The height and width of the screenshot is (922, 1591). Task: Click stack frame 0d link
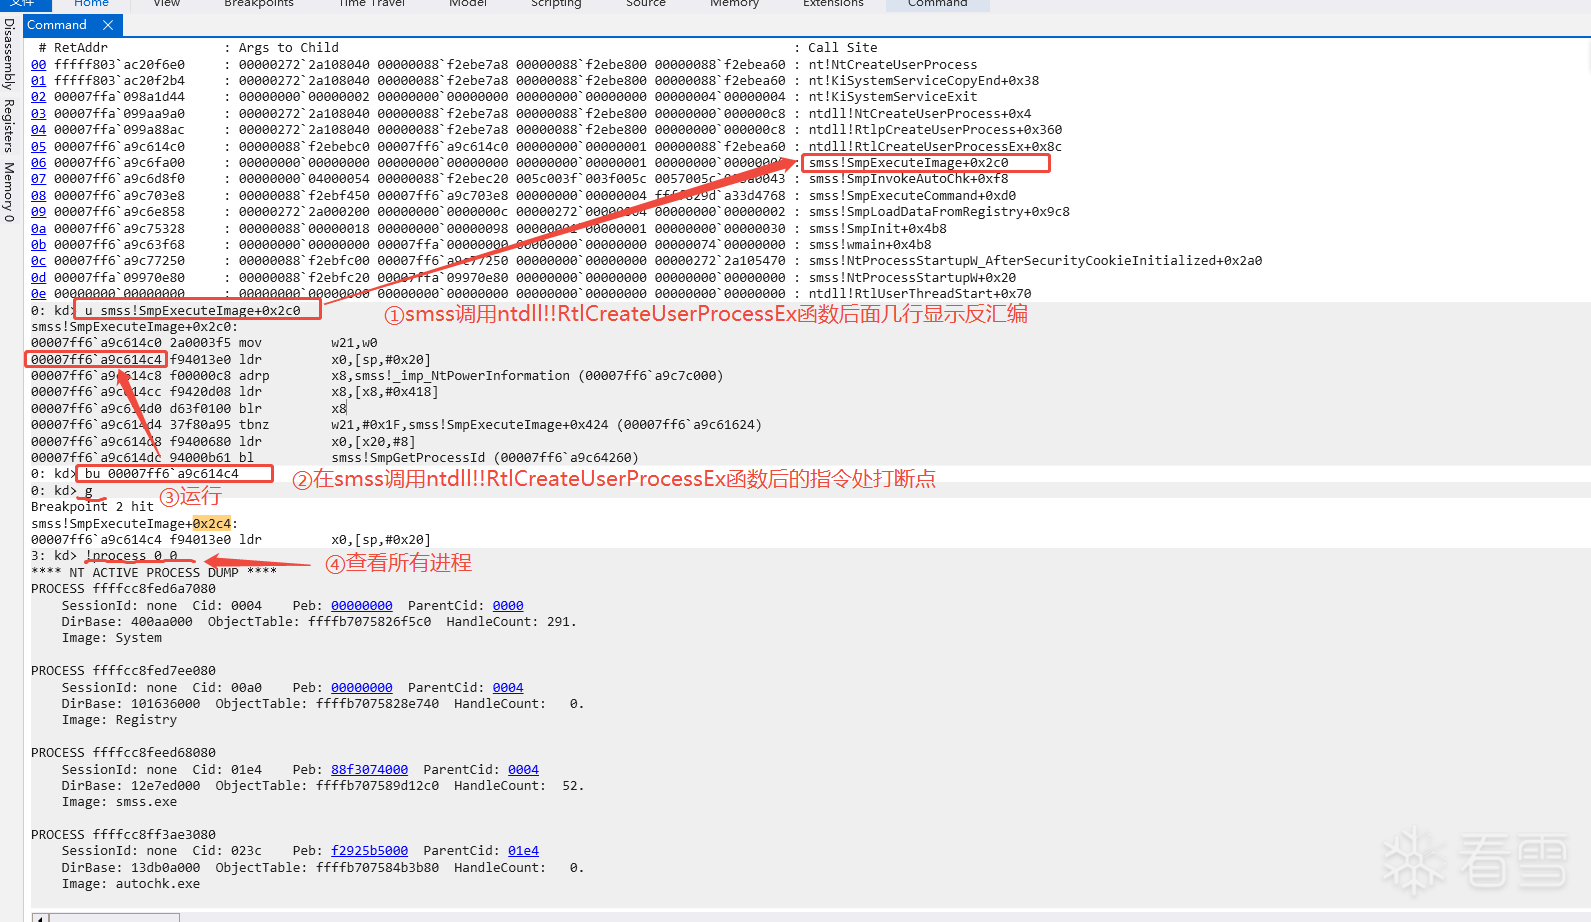pos(38,278)
